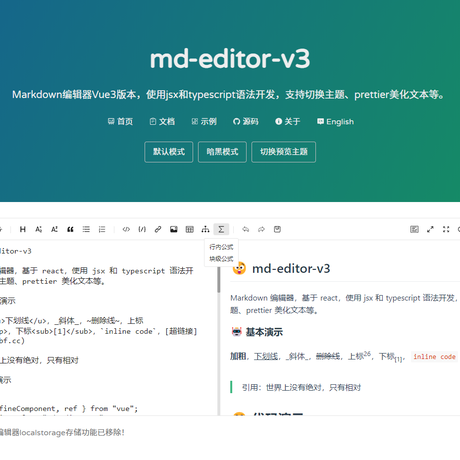The image size is (460, 460).
Task: Open the heading (H) dropdown tool
Action: pyautogui.click(x=23, y=229)
